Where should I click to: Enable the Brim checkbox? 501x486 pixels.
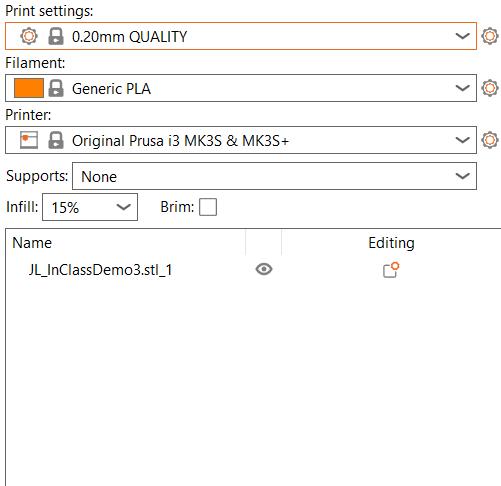coord(208,207)
